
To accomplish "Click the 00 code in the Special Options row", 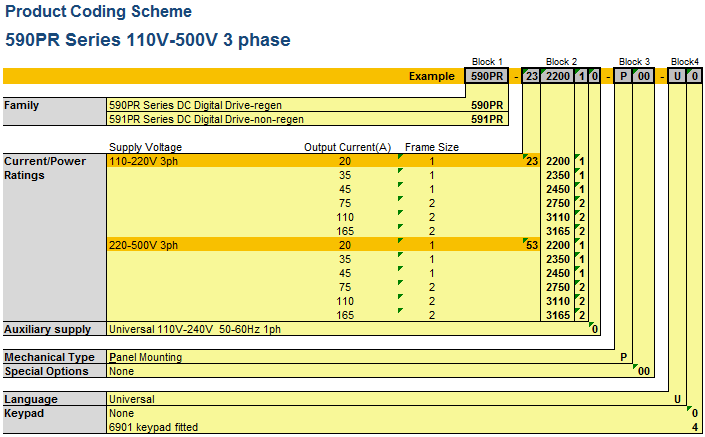I will [x=644, y=371].
